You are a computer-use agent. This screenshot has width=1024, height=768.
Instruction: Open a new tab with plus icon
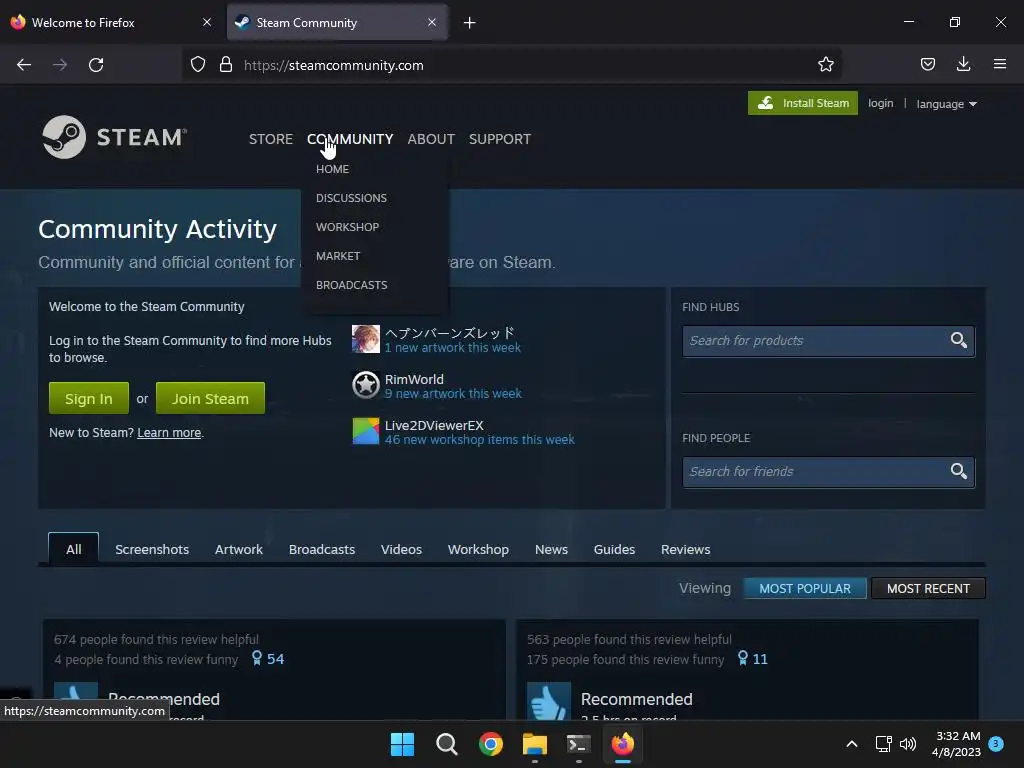click(x=470, y=23)
